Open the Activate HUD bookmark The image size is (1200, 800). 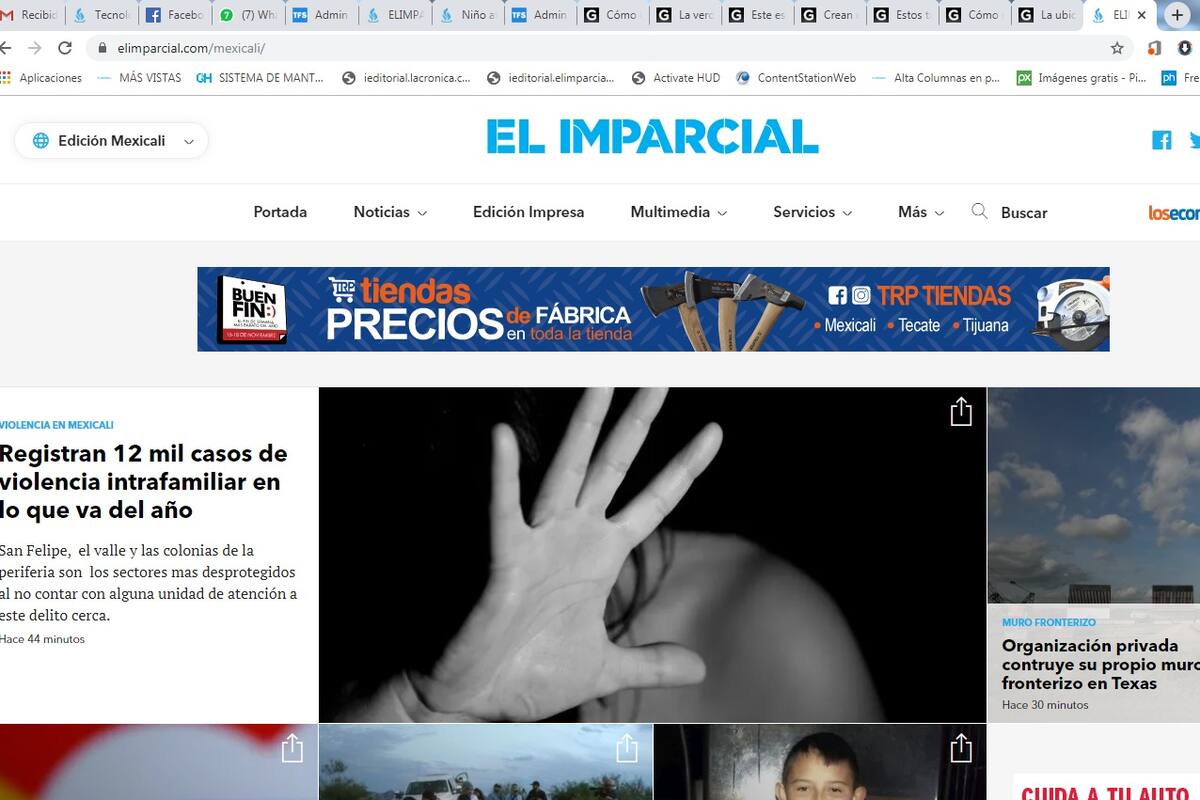click(676, 77)
